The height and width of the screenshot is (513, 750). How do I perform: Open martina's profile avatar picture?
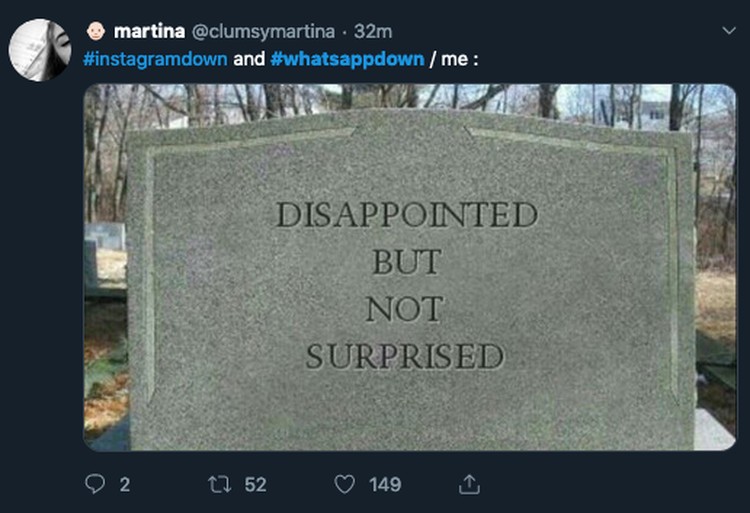pyautogui.click(x=40, y=50)
